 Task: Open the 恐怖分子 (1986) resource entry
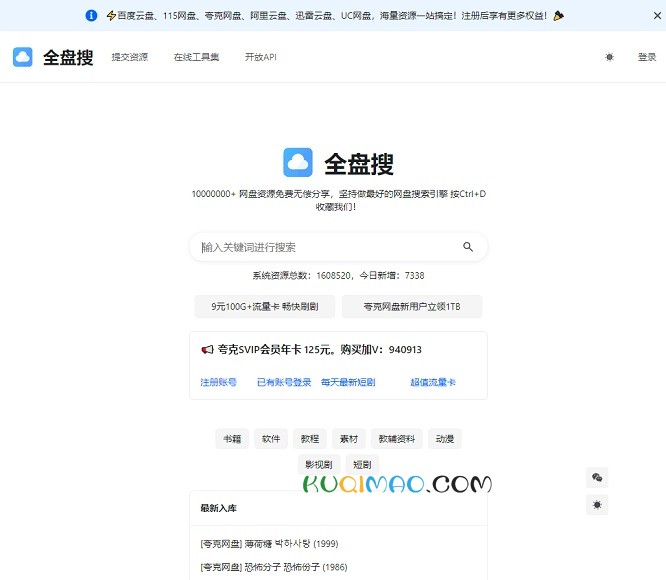[274, 567]
